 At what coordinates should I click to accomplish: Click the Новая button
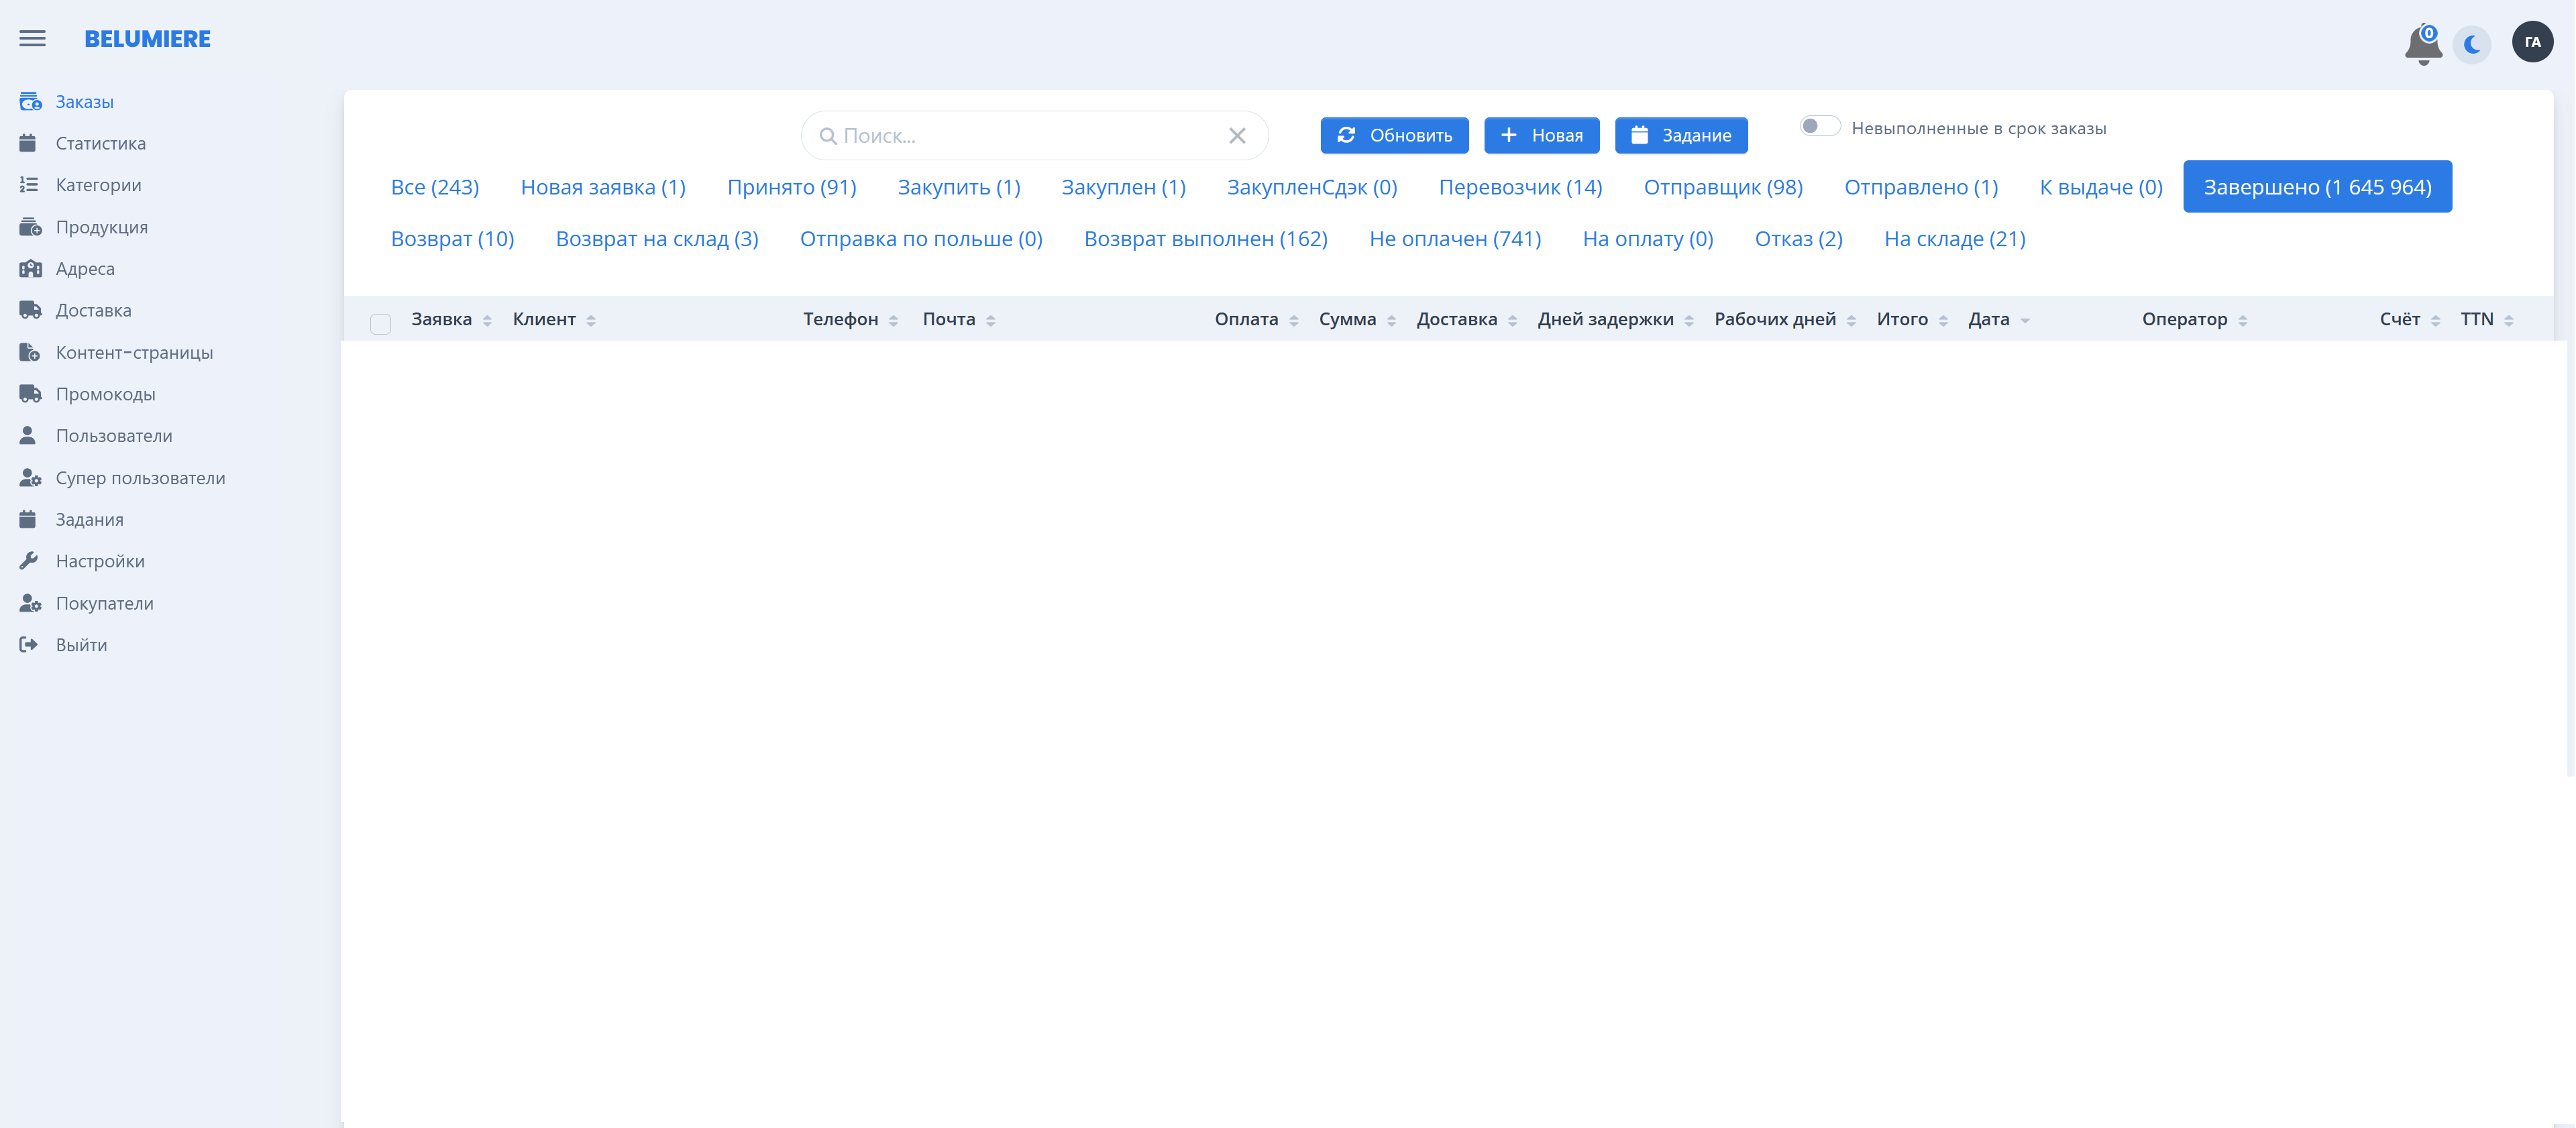click(x=1541, y=136)
